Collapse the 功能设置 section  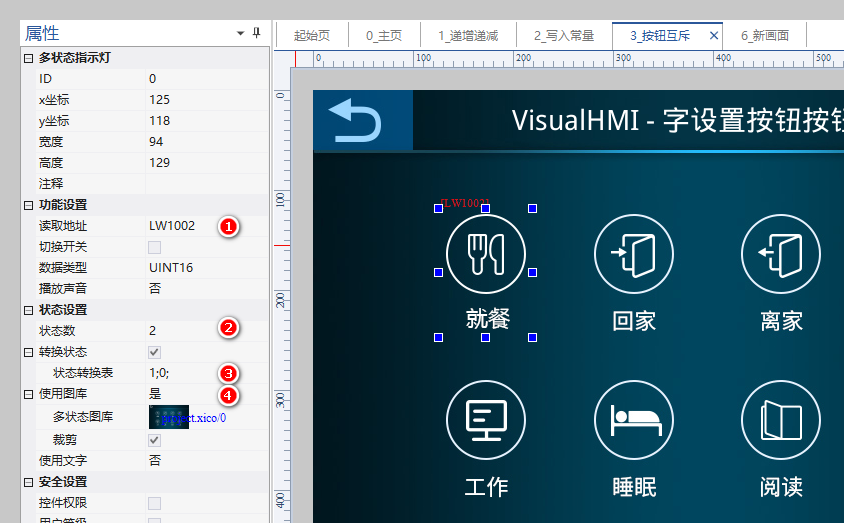pyautogui.click(x=29, y=205)
